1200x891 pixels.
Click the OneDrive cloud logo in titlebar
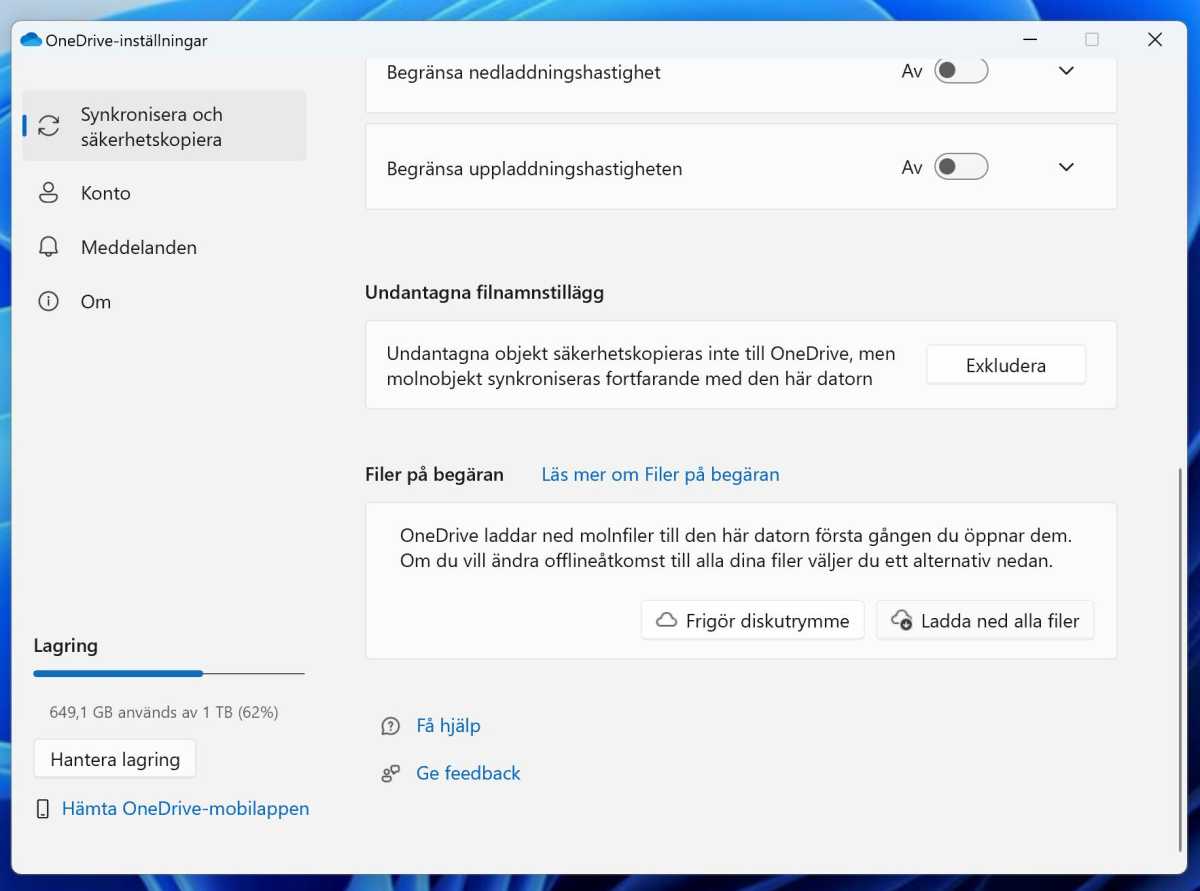31,39
